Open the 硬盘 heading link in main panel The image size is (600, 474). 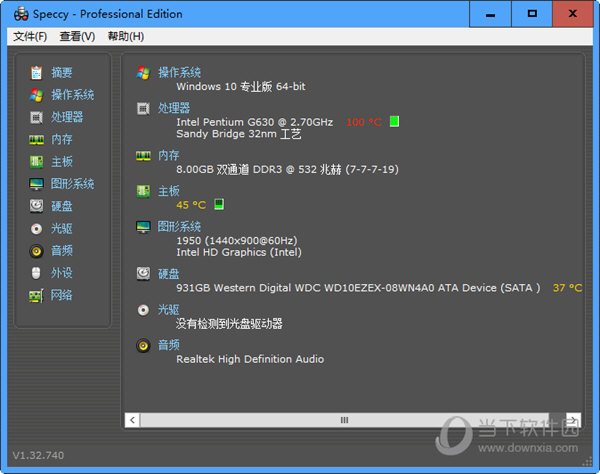click(169, 274)
